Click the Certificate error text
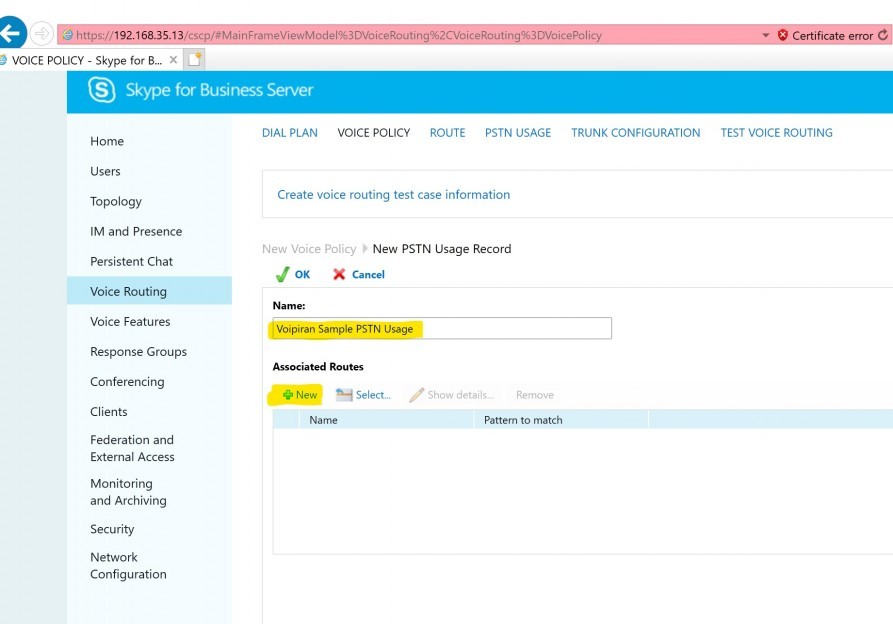The image size is (893, 624). [832, 35]
